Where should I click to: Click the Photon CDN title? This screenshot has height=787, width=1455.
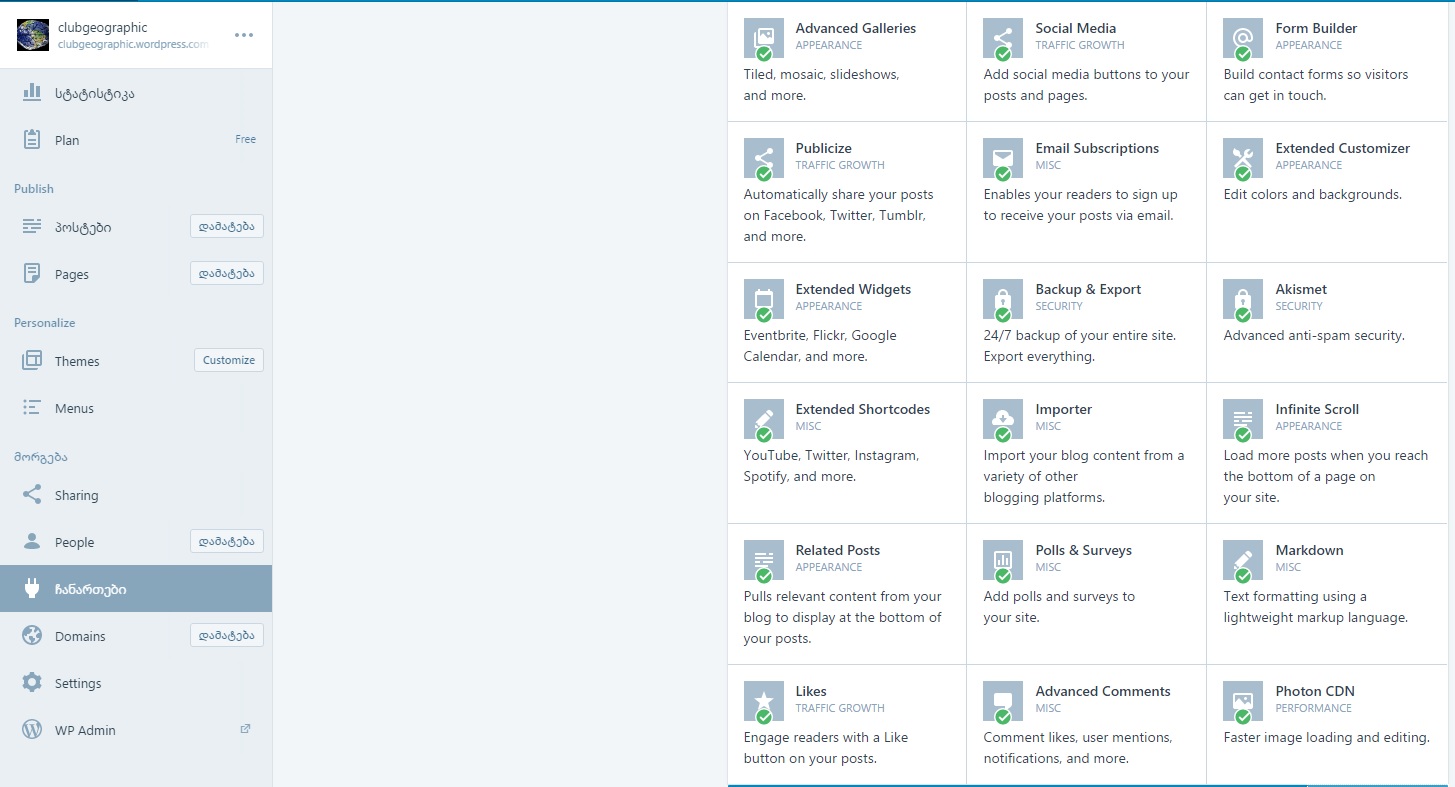pyautogui.click(x=1315, y=691)
